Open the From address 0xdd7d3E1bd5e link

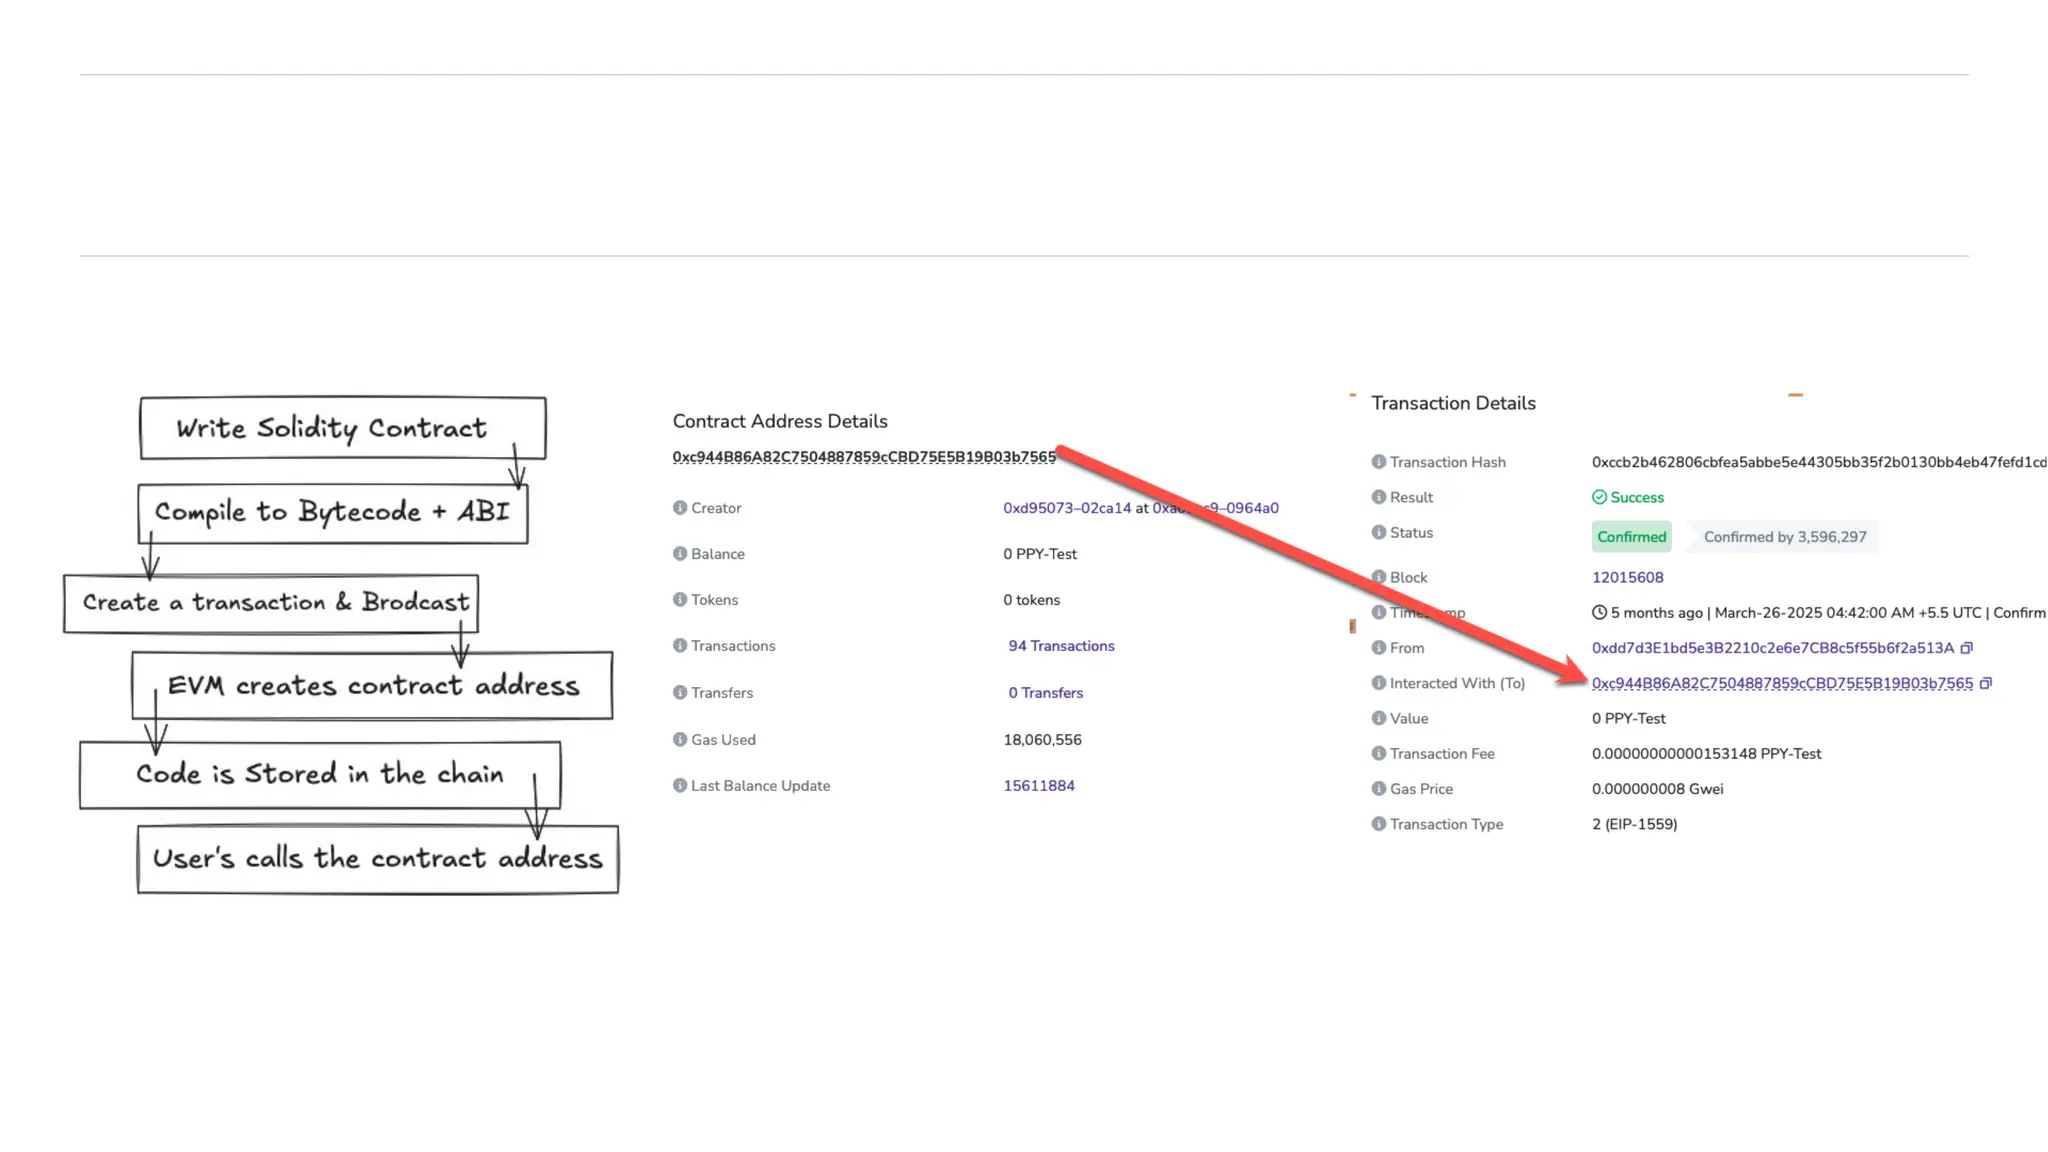coord(1772,648)
